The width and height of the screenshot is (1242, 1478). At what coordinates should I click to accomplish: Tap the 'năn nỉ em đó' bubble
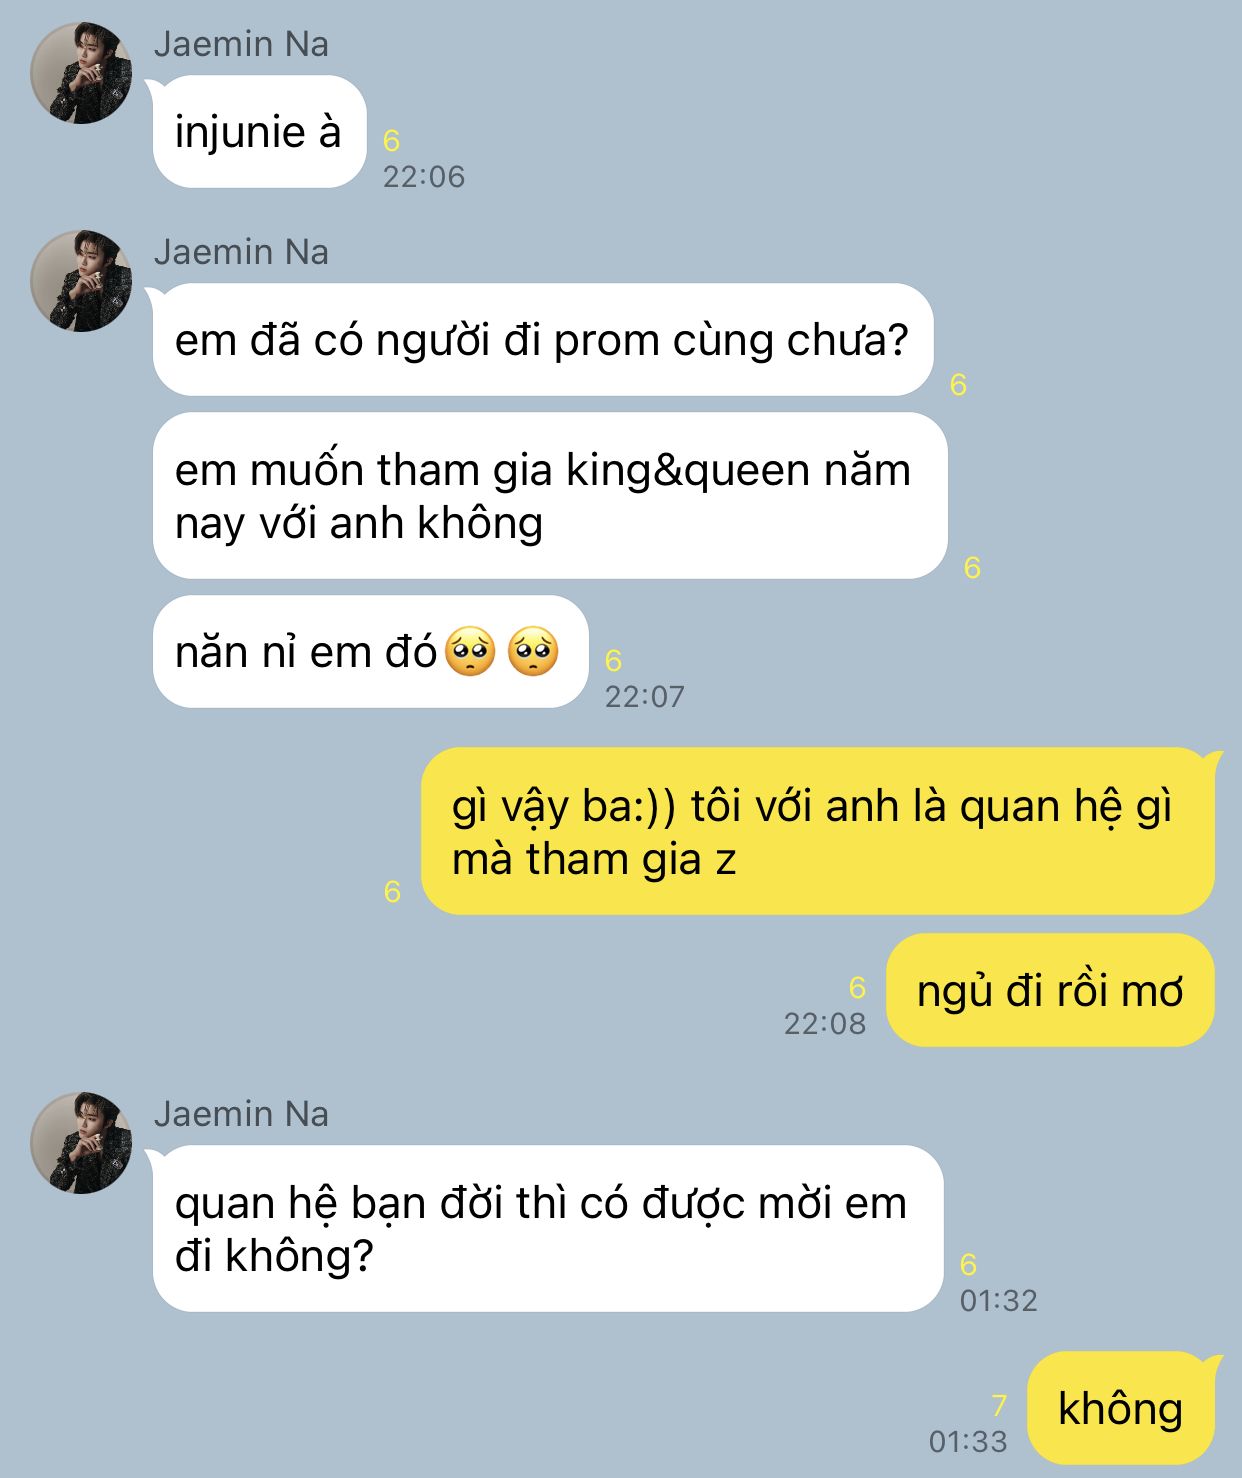click(370, 652)
